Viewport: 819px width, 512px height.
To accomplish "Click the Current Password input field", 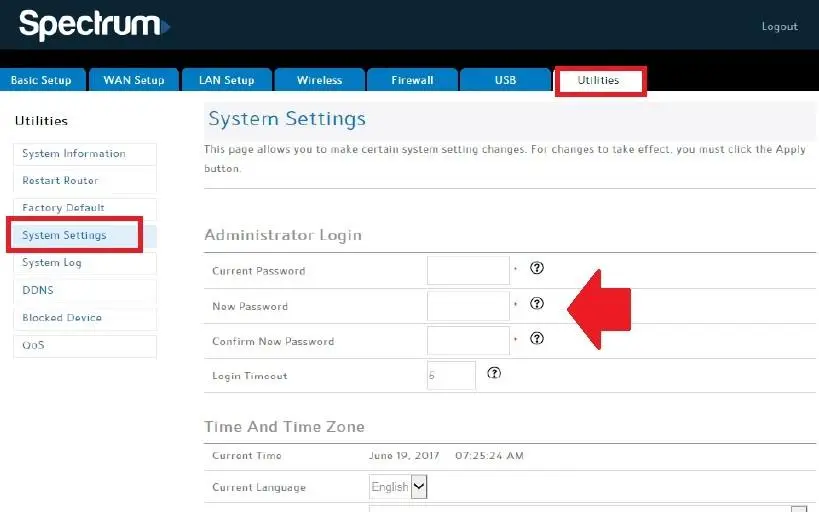I will [468, 270].
